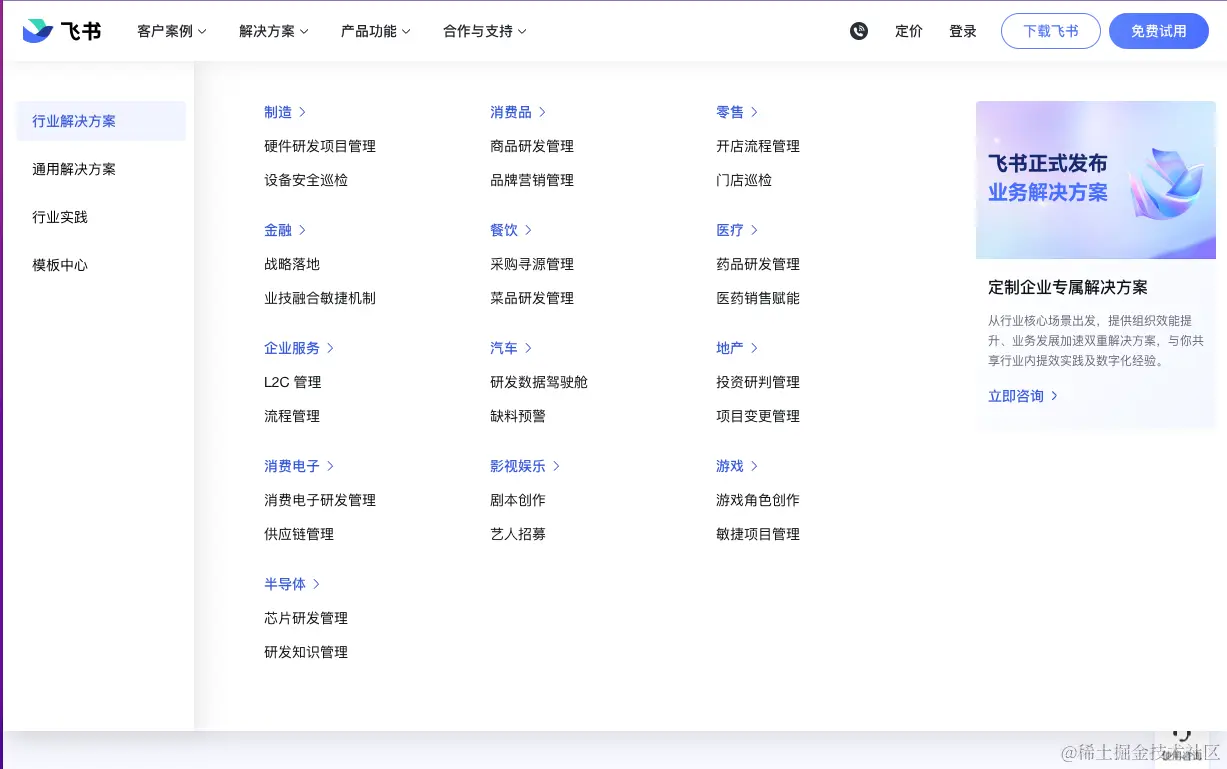1227x769 pixels.
Task: Click the 商品研发管理 link
Action: coord(532,146)
